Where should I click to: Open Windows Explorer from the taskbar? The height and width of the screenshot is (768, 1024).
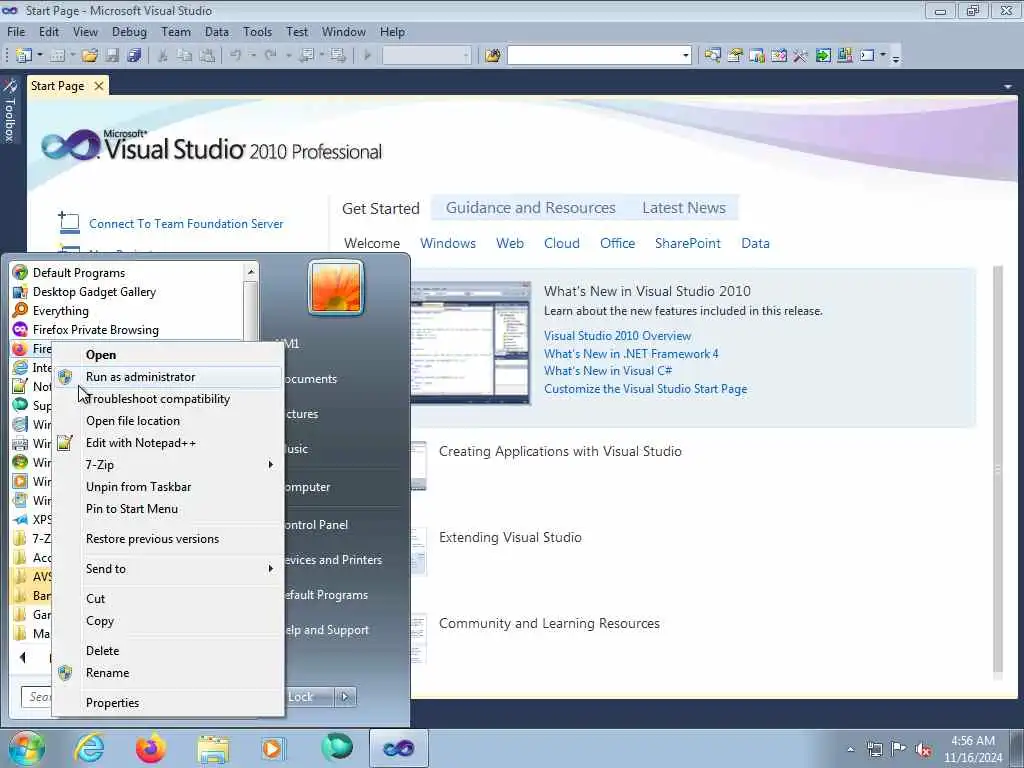coord(213,748)
